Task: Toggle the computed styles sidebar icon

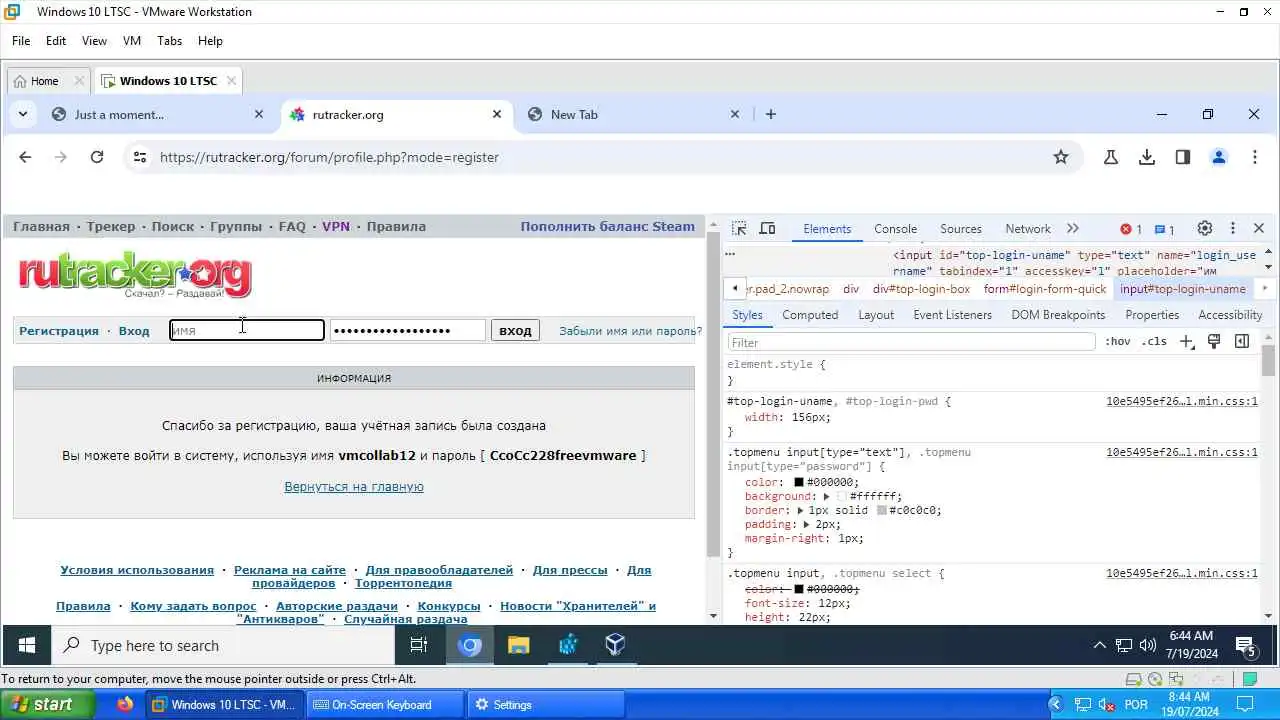Action: click(1242, 341)
